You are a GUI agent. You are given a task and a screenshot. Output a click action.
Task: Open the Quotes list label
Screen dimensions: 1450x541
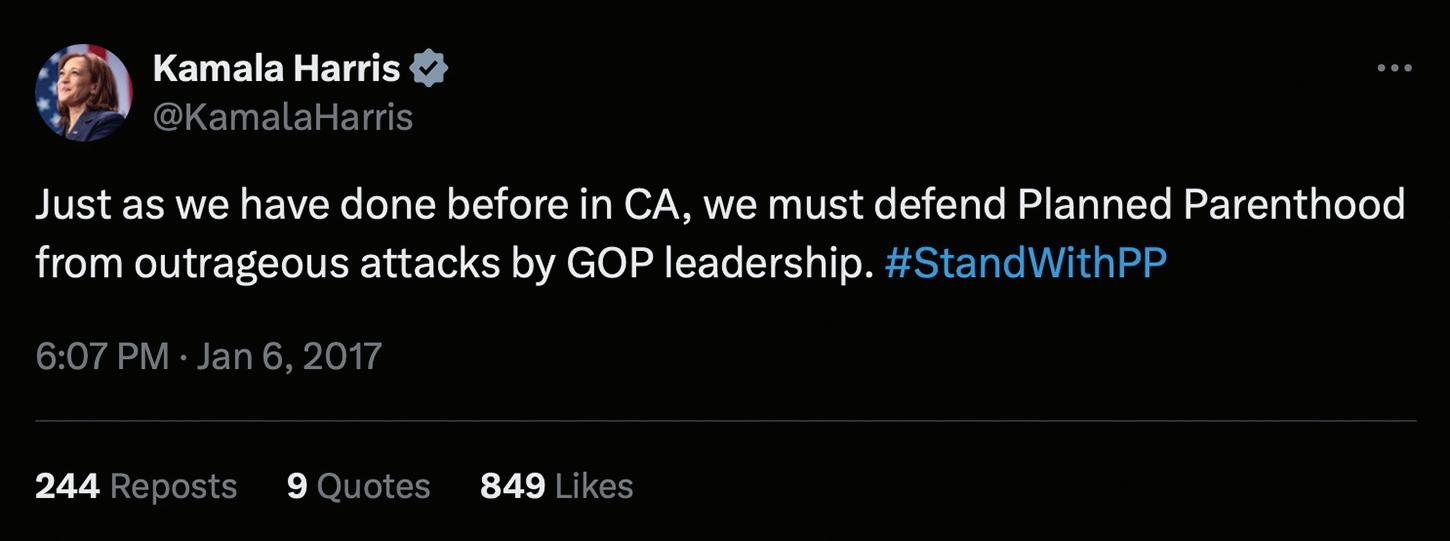pos(373,486)
